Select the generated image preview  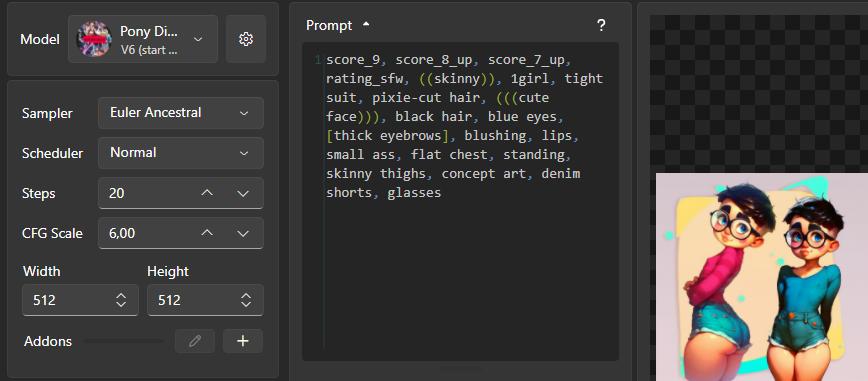[762, 277]
